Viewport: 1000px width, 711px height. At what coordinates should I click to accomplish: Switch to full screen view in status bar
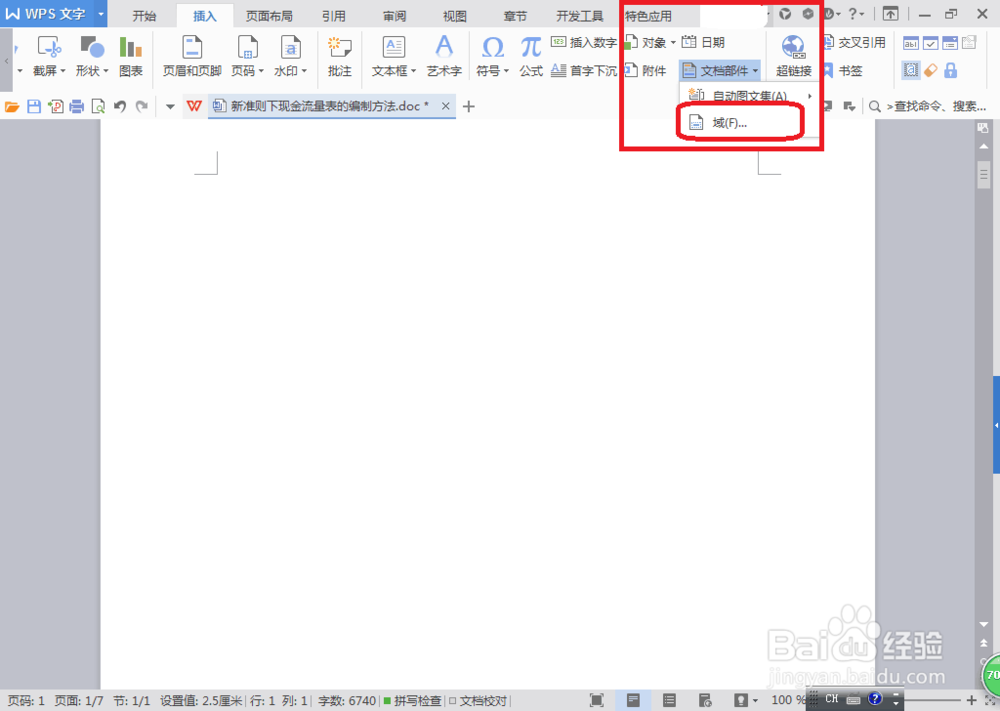[x=597, y=700]
